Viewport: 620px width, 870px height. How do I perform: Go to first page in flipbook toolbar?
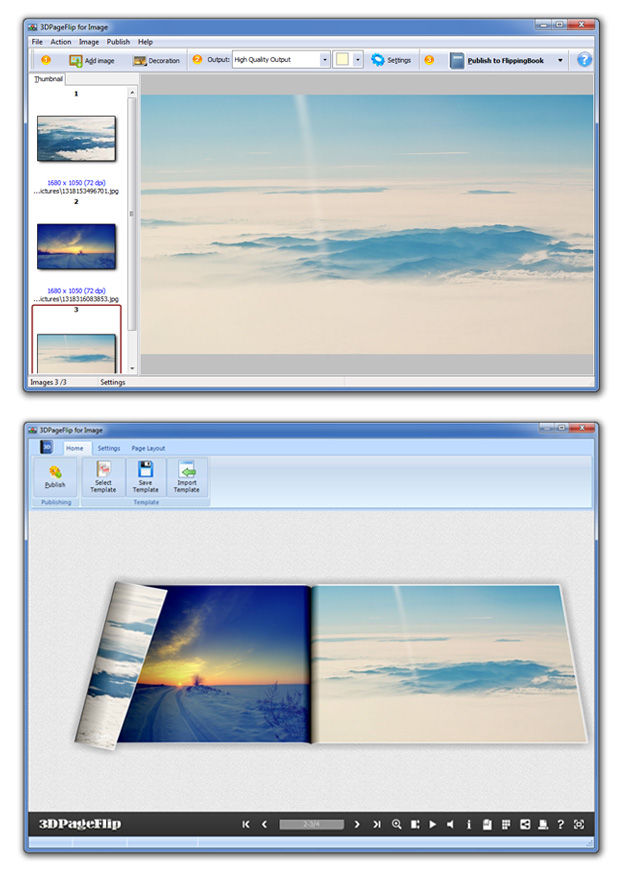pyautogui.click(x=246, y=825)
